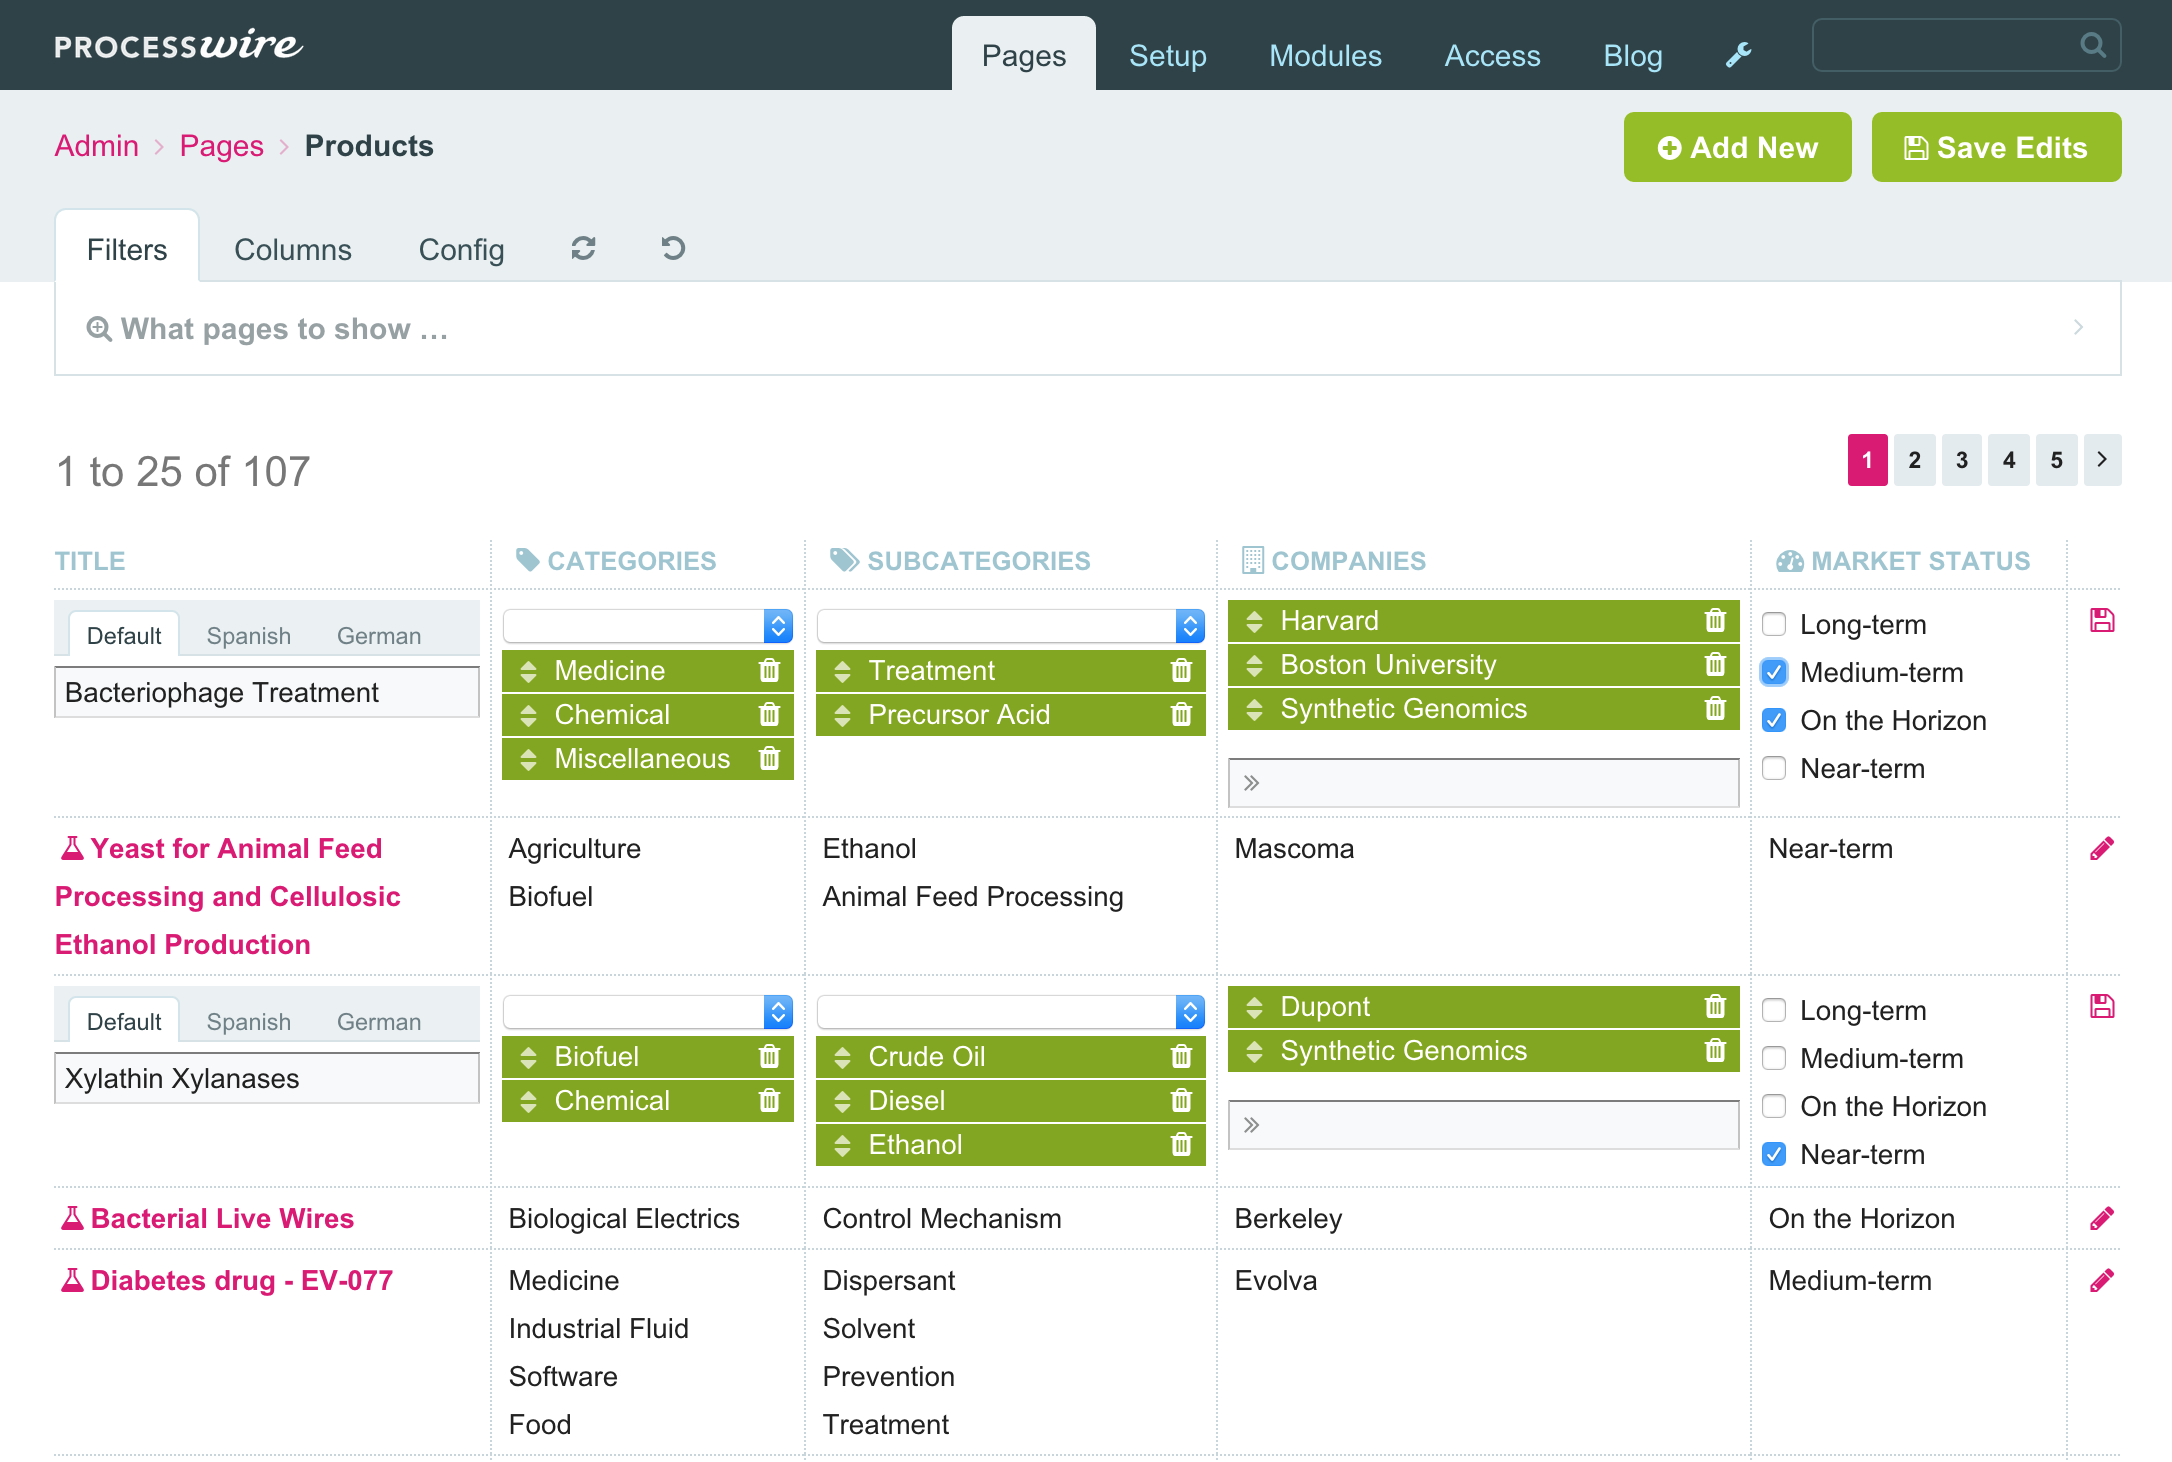
Task: Focus the top search box
Action: (1966, 45)
